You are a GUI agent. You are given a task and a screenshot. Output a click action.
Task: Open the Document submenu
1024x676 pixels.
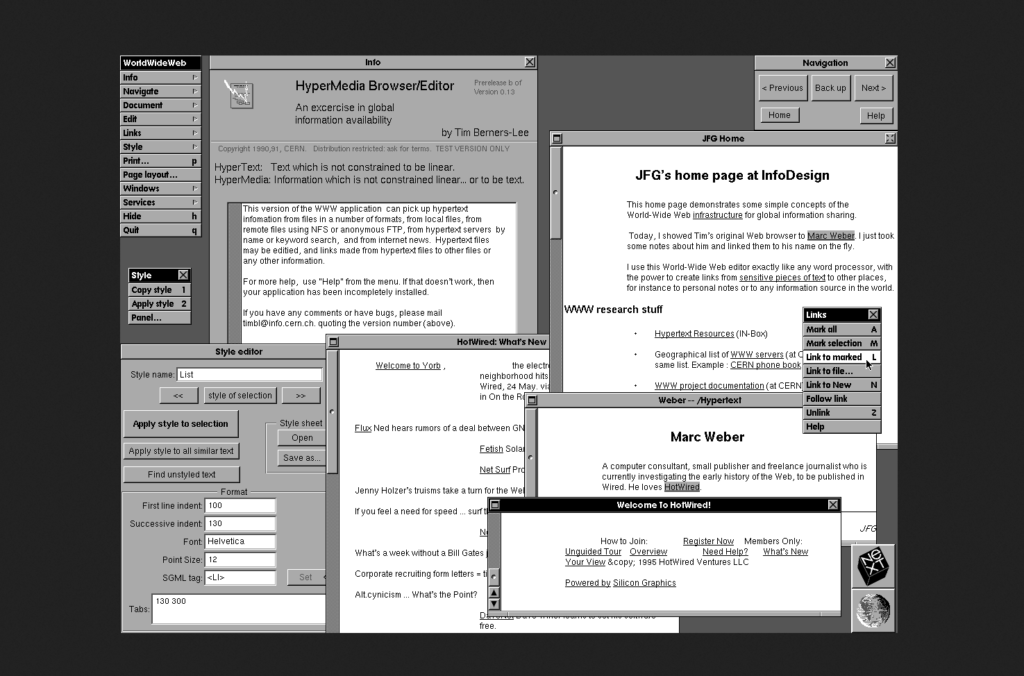(x=160, y=105)
